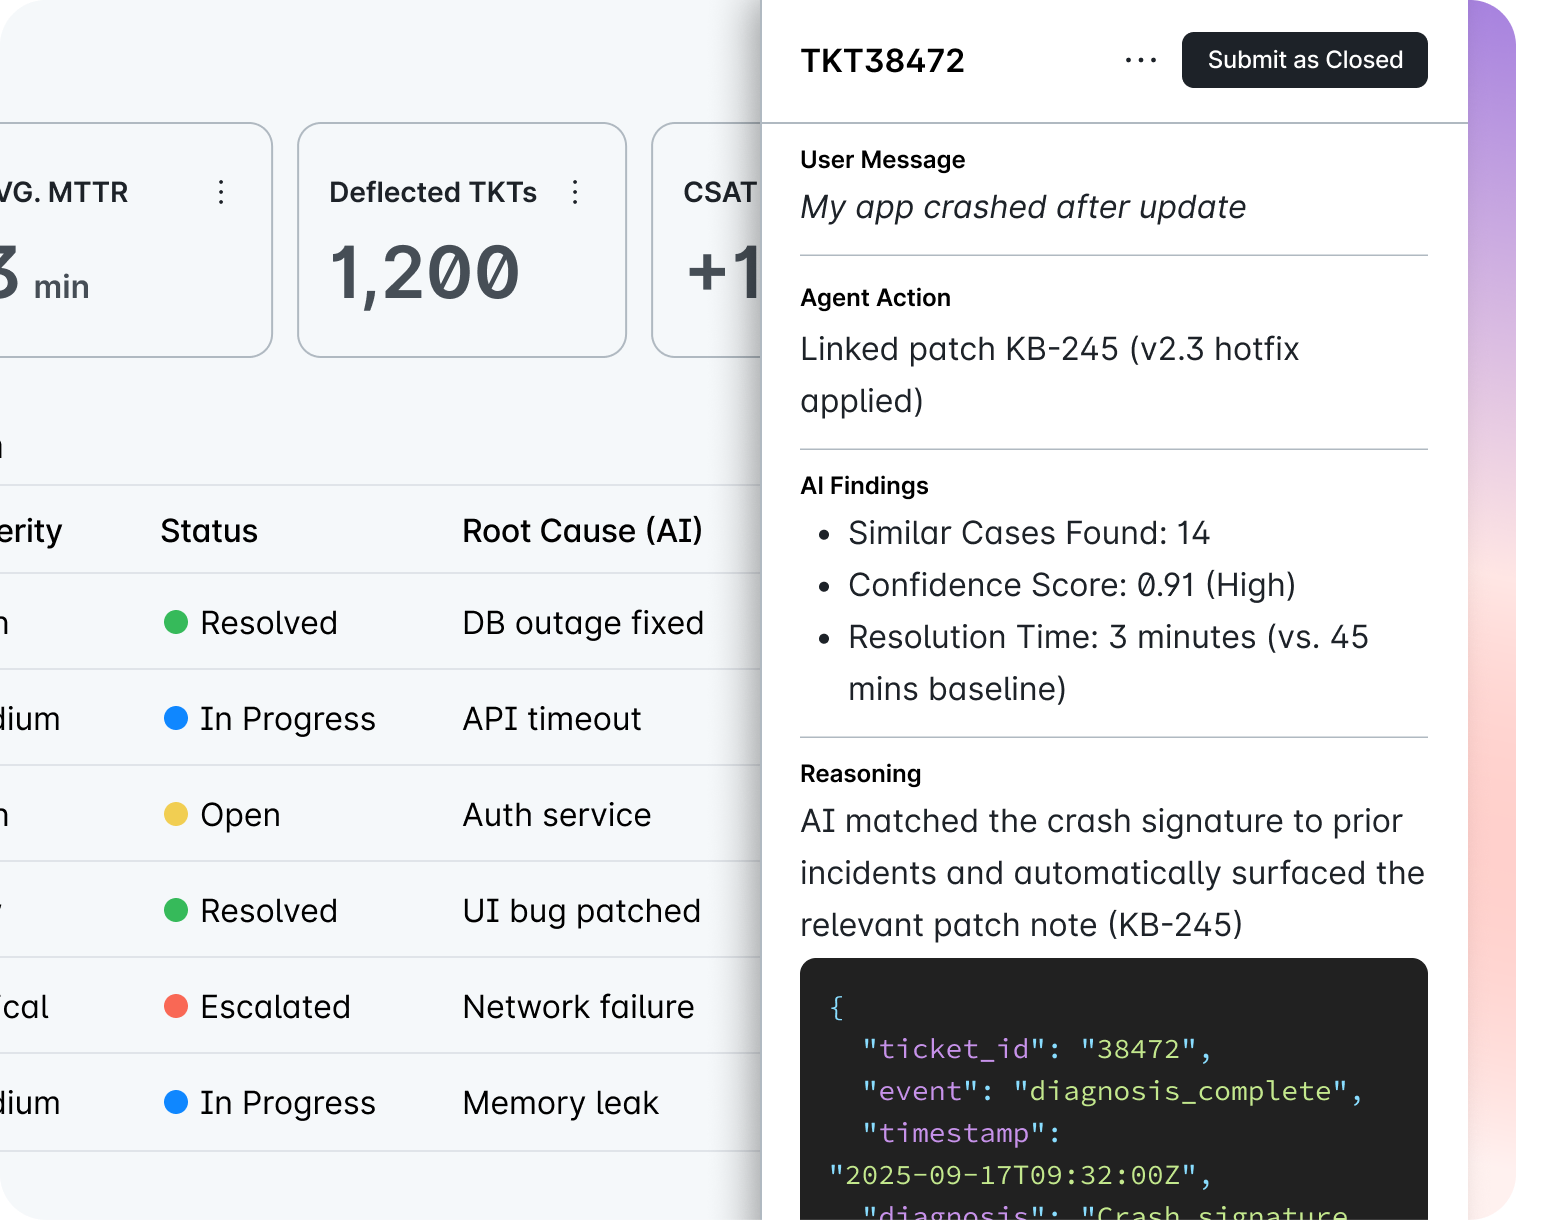Open the Deflected TKTs card options menu

[575, 192]
